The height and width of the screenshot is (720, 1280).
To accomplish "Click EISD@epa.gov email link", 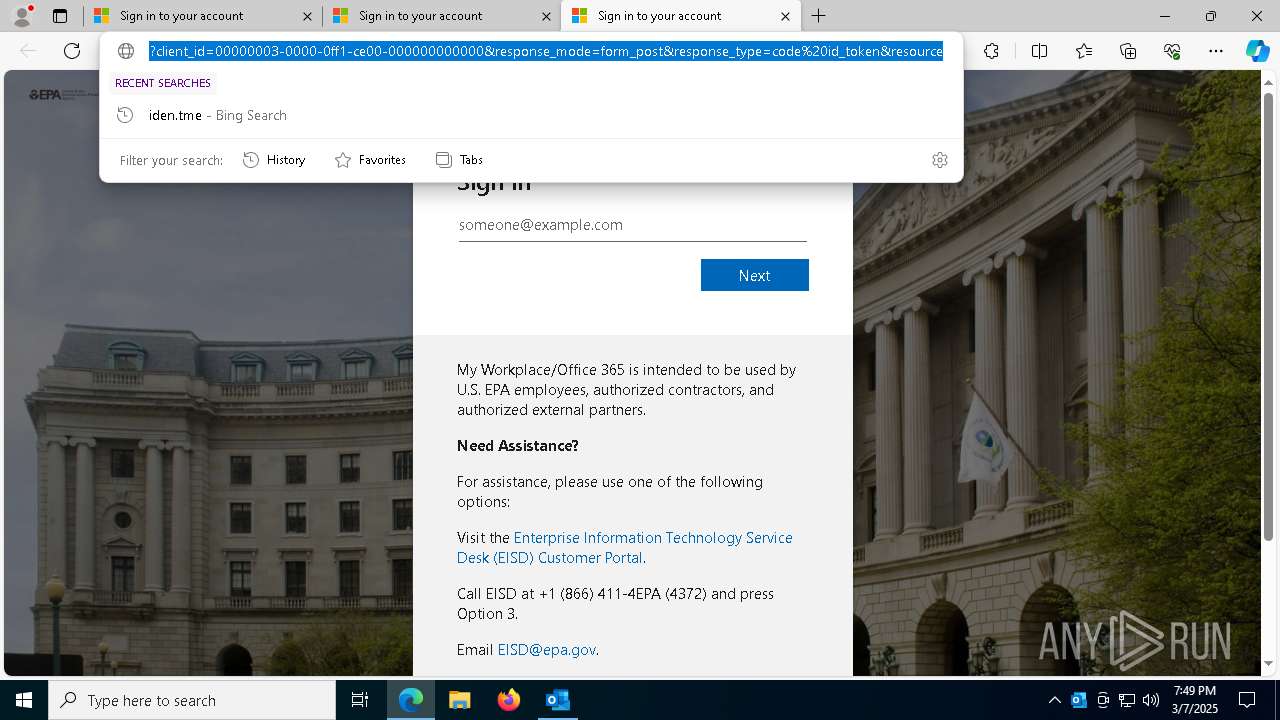I will point(546,650).
